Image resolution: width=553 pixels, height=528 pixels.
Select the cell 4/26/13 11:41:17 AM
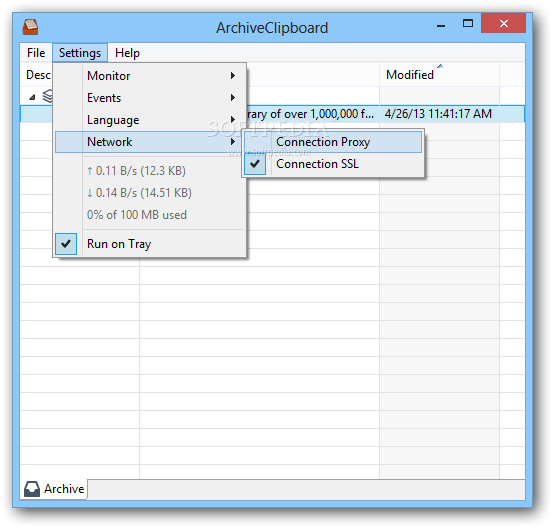click(x=438, y=114)
